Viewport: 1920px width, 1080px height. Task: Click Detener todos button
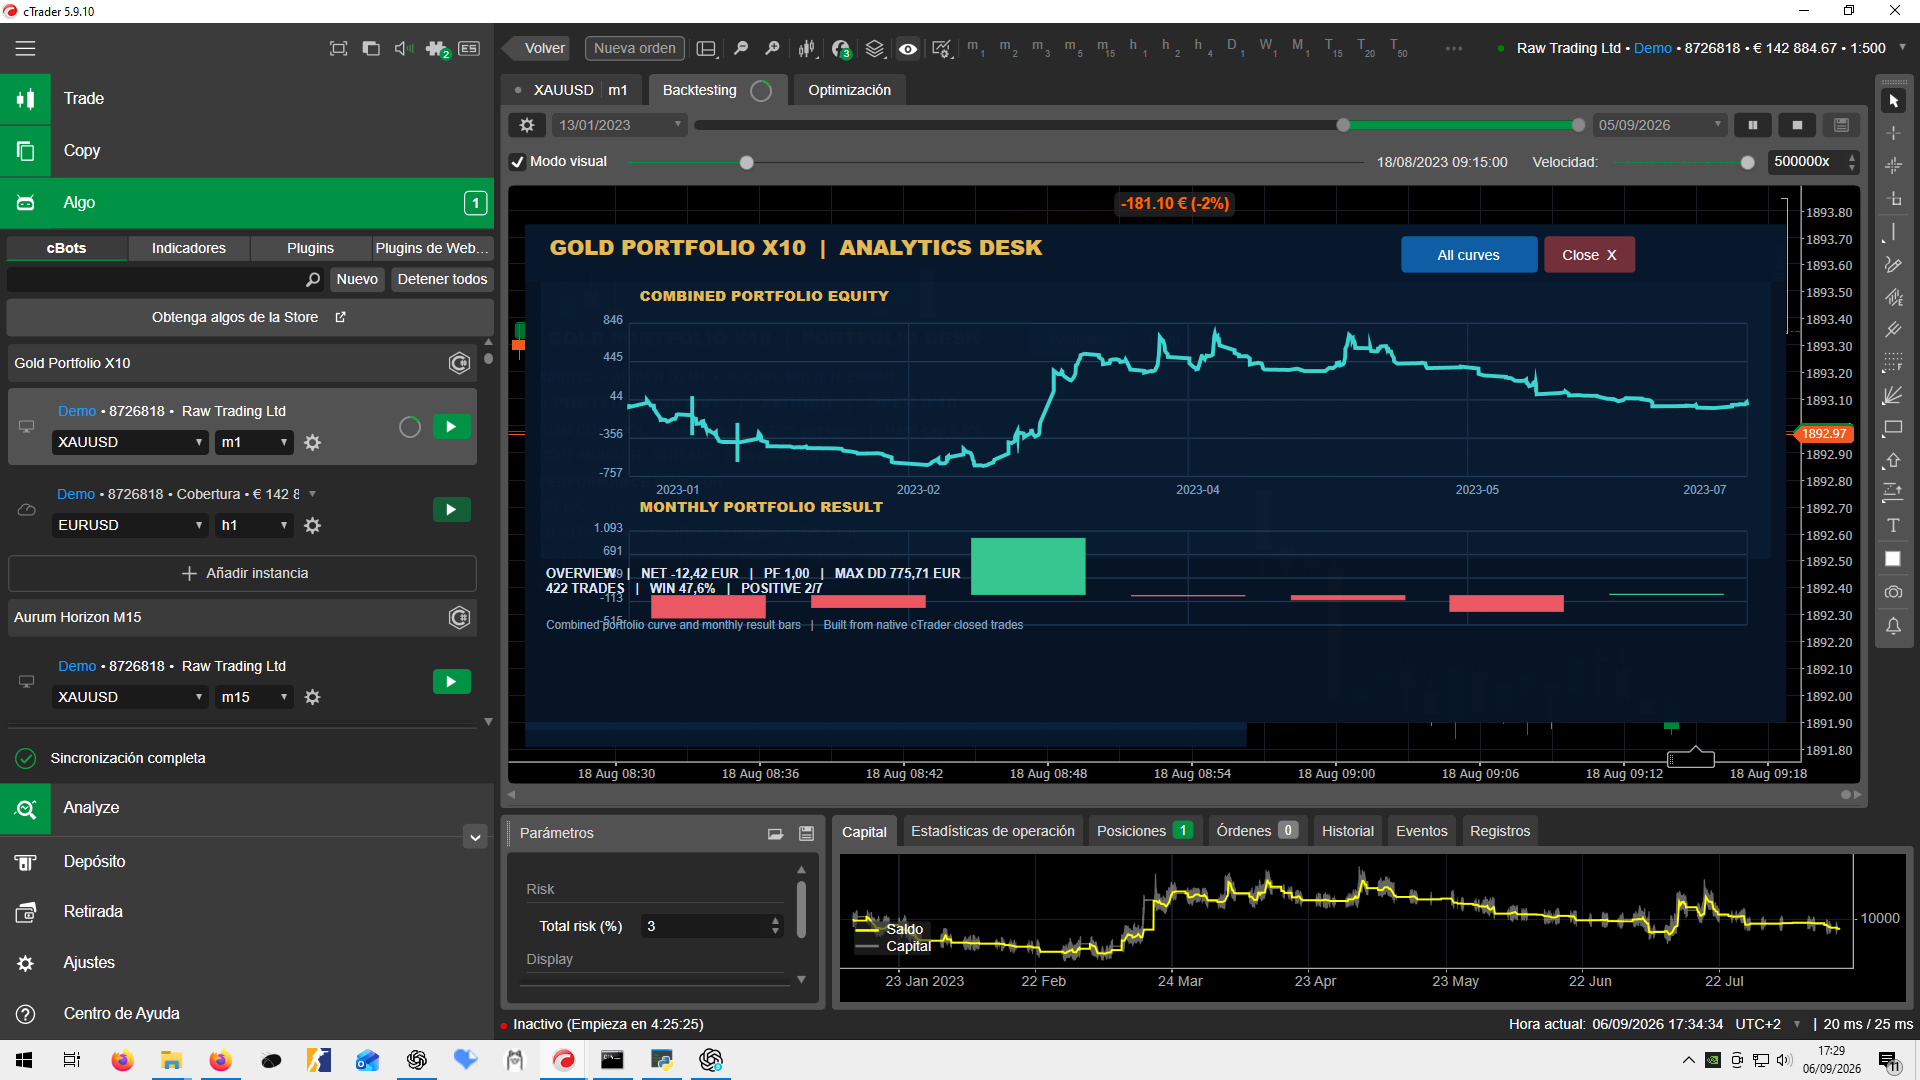pyautogui.click(x=442, y=280)
